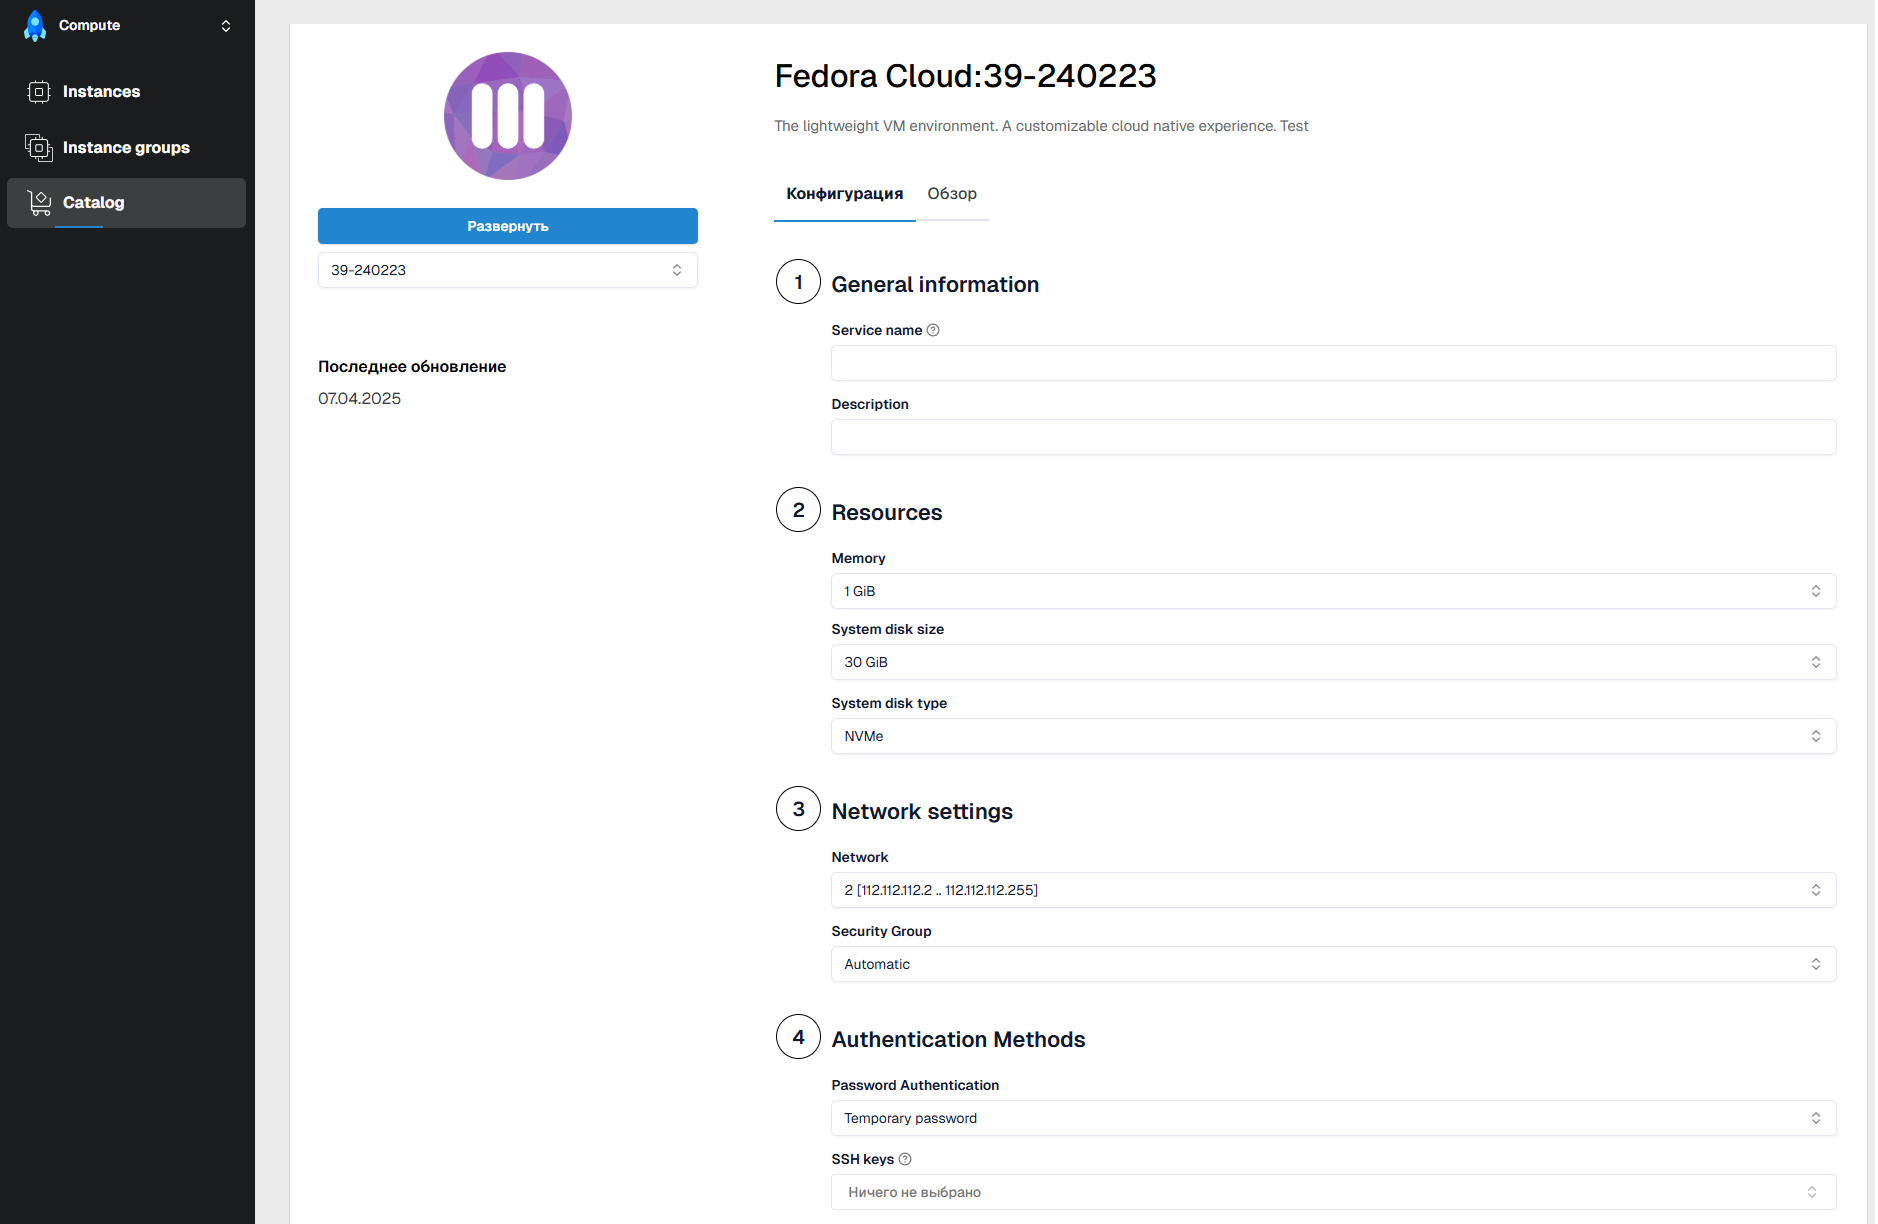Click the Instance groups sidebar icon

tap(39, 148)
